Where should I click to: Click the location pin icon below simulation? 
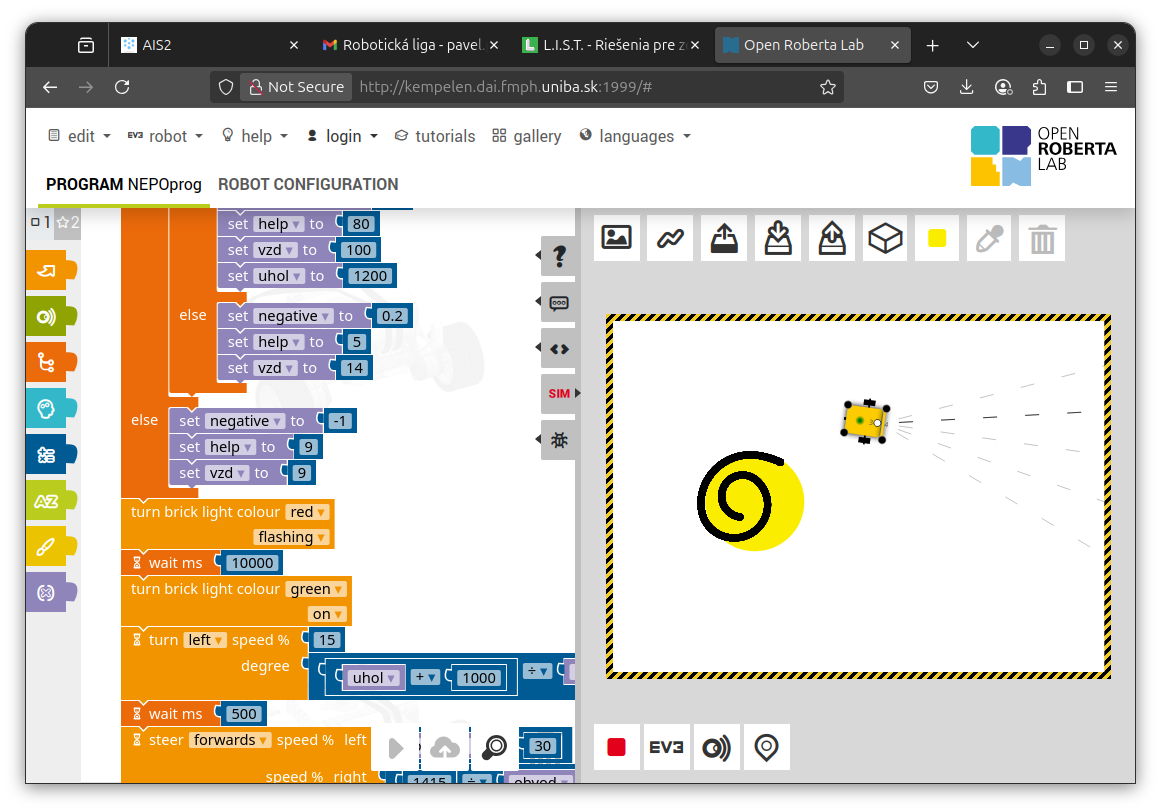(766, 747)
